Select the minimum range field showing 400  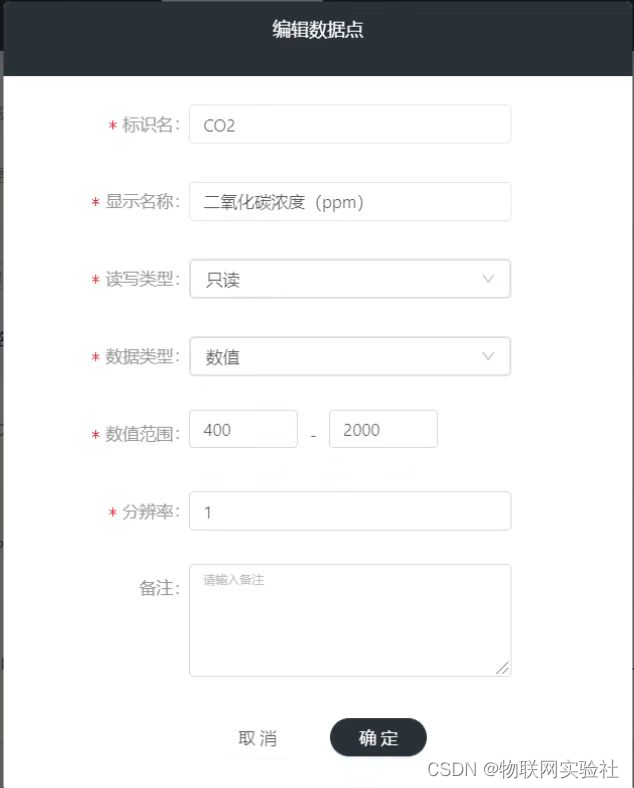coord(243,430)
